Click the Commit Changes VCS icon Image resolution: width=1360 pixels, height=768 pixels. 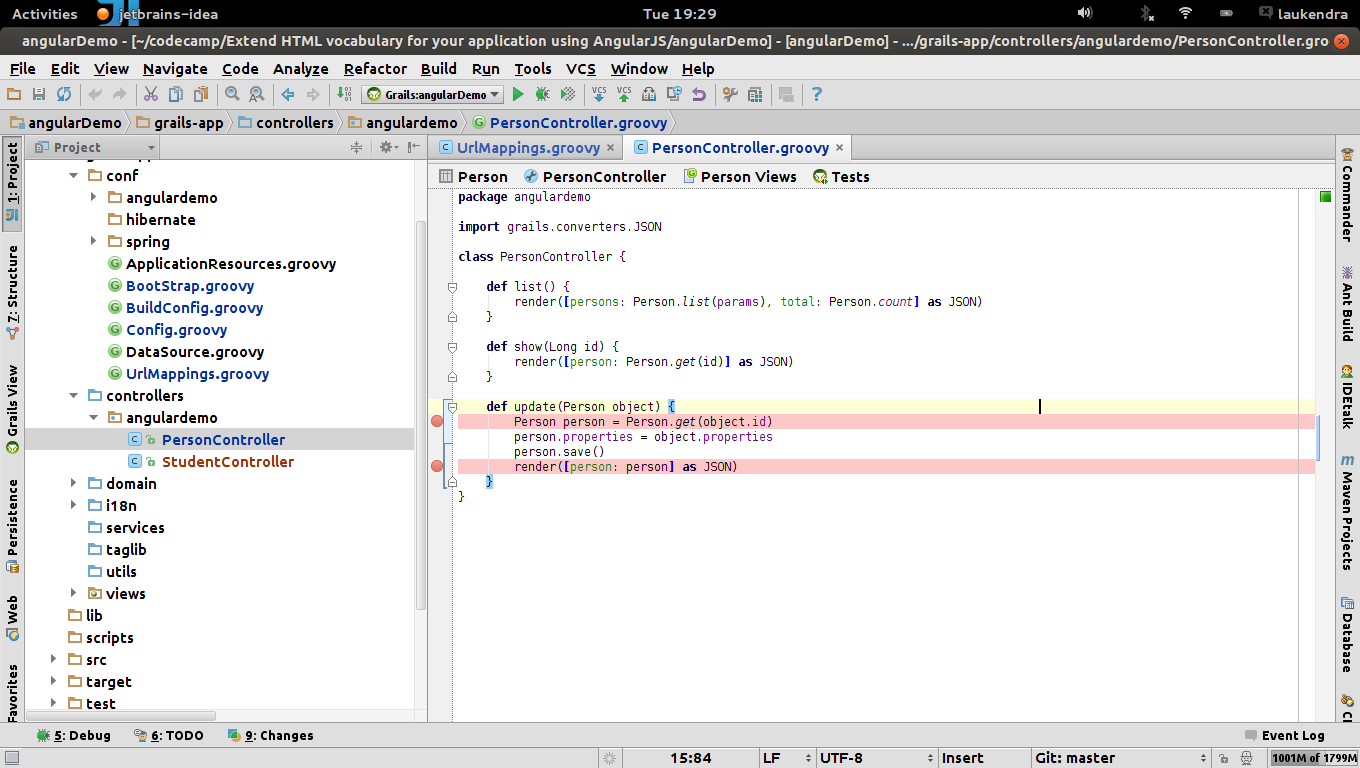click(624, 94)
